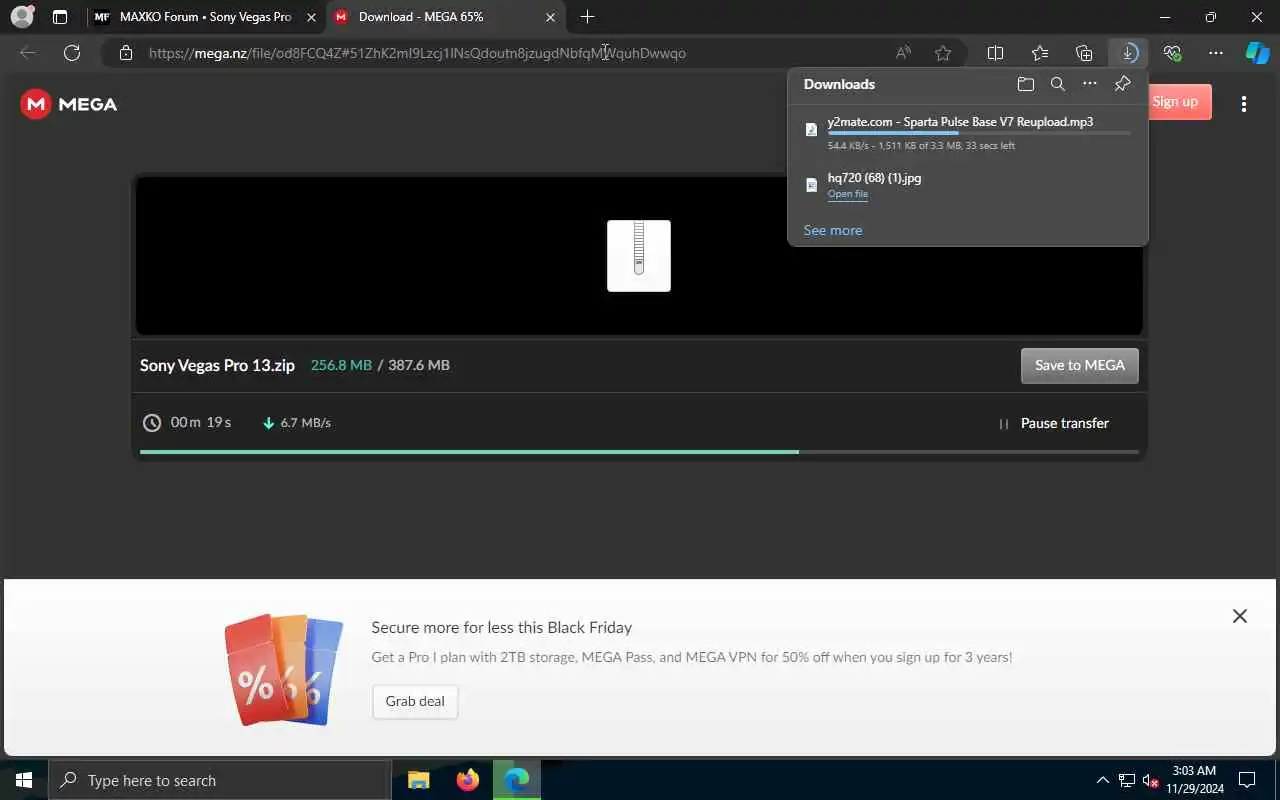Open the clock showing 3:03 AM

1194,780
